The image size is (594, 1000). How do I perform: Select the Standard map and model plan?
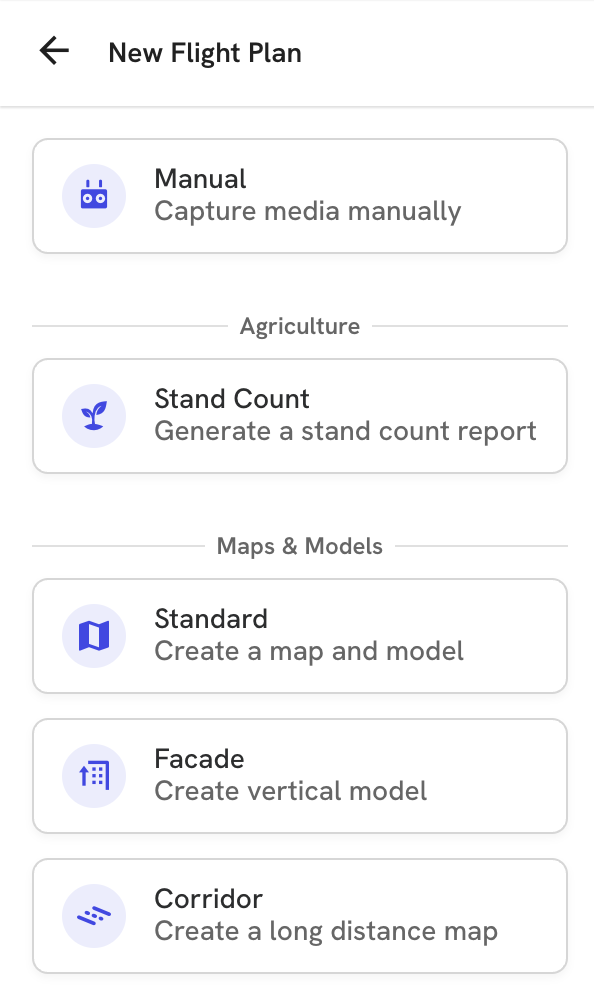point(300,636)
